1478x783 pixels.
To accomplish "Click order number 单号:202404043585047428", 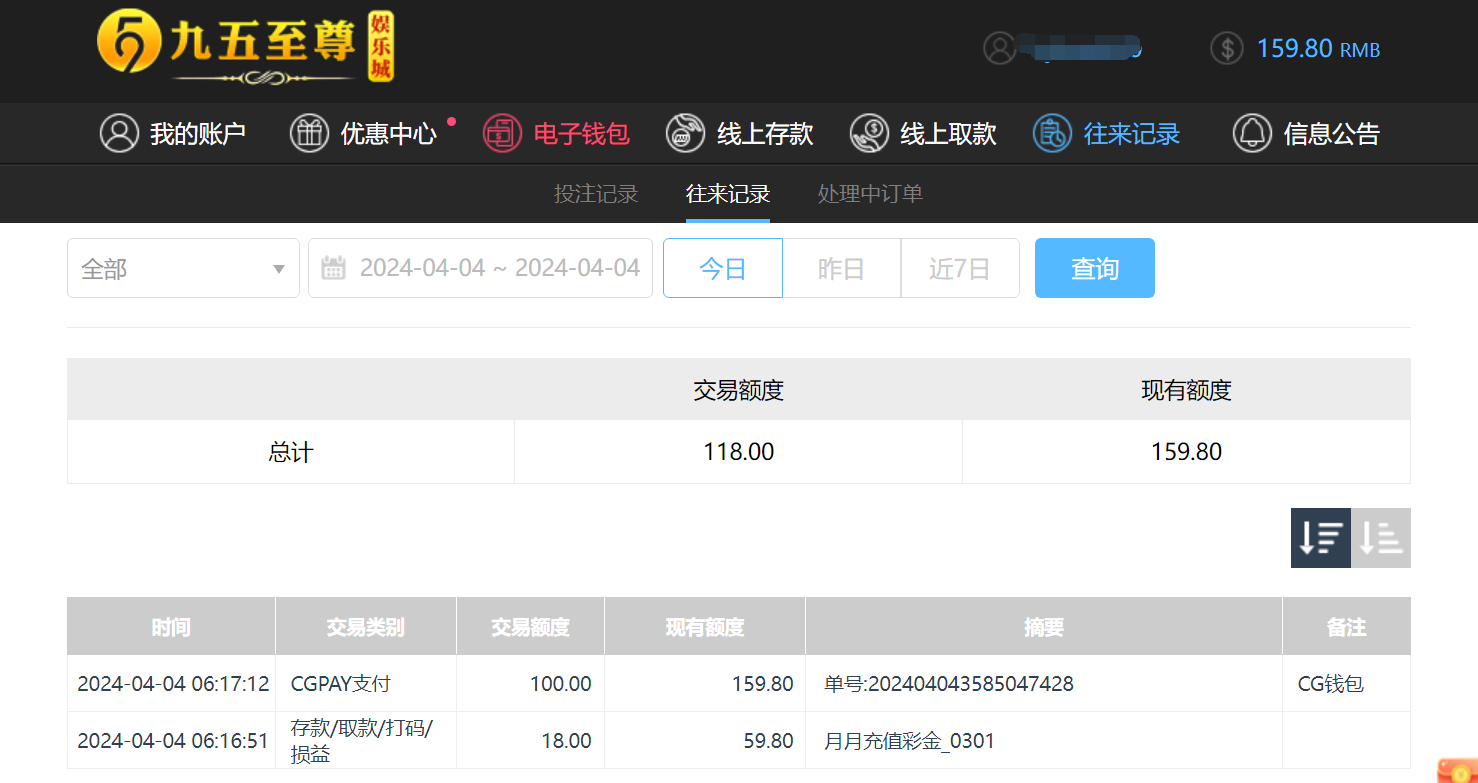I will pos(949,684).
